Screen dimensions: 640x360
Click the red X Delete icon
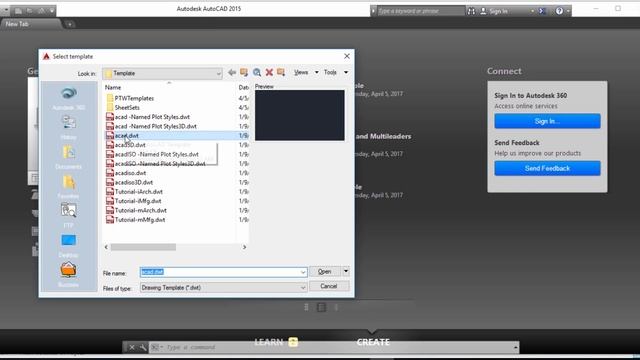269,72
